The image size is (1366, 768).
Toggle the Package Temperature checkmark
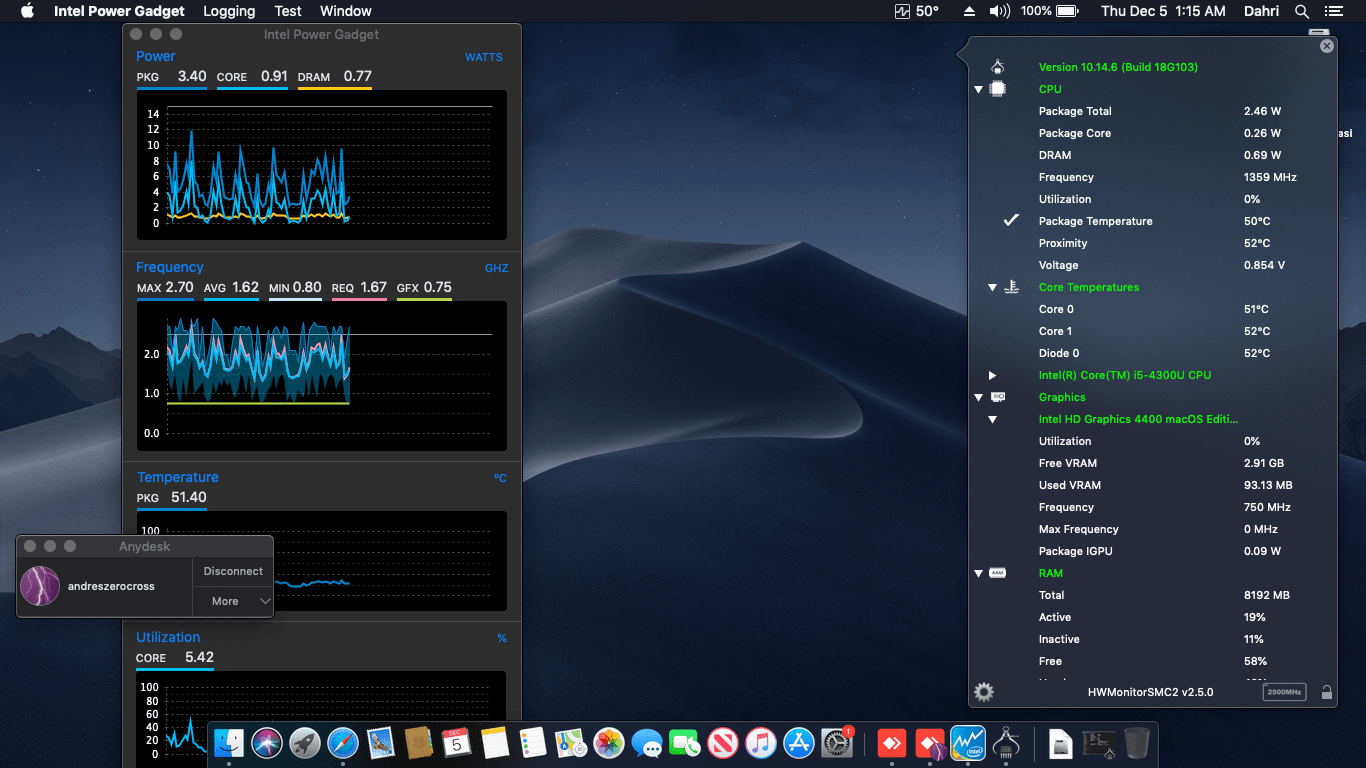point(1011,221)
